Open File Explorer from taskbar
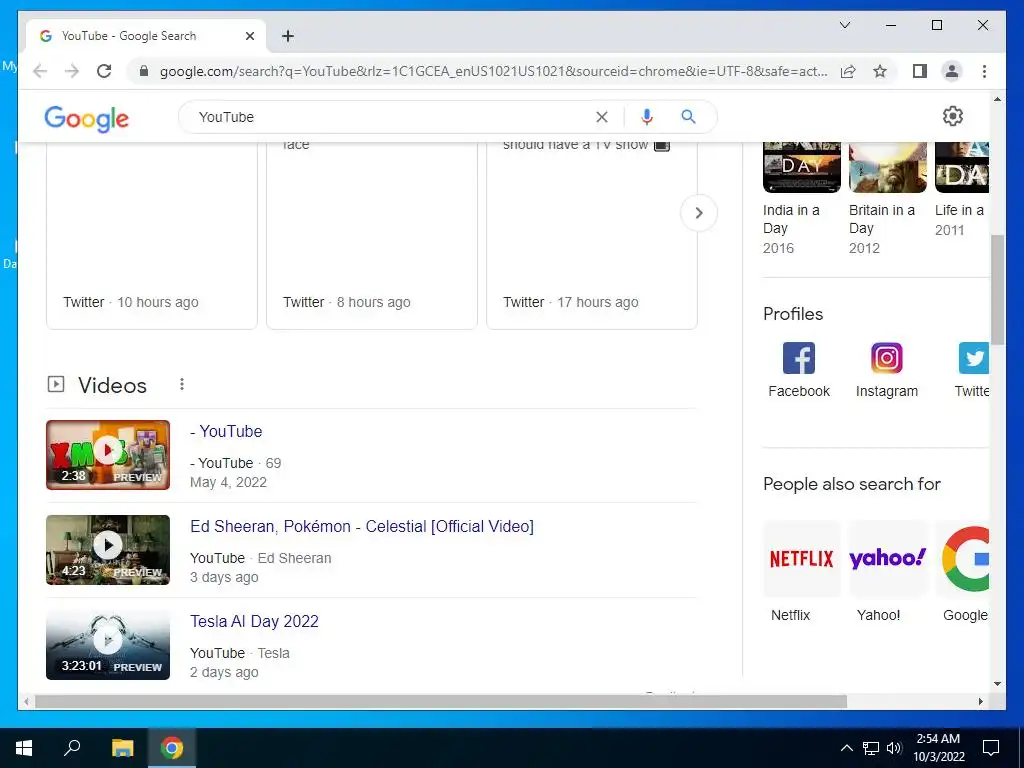 tap(122, 748)
